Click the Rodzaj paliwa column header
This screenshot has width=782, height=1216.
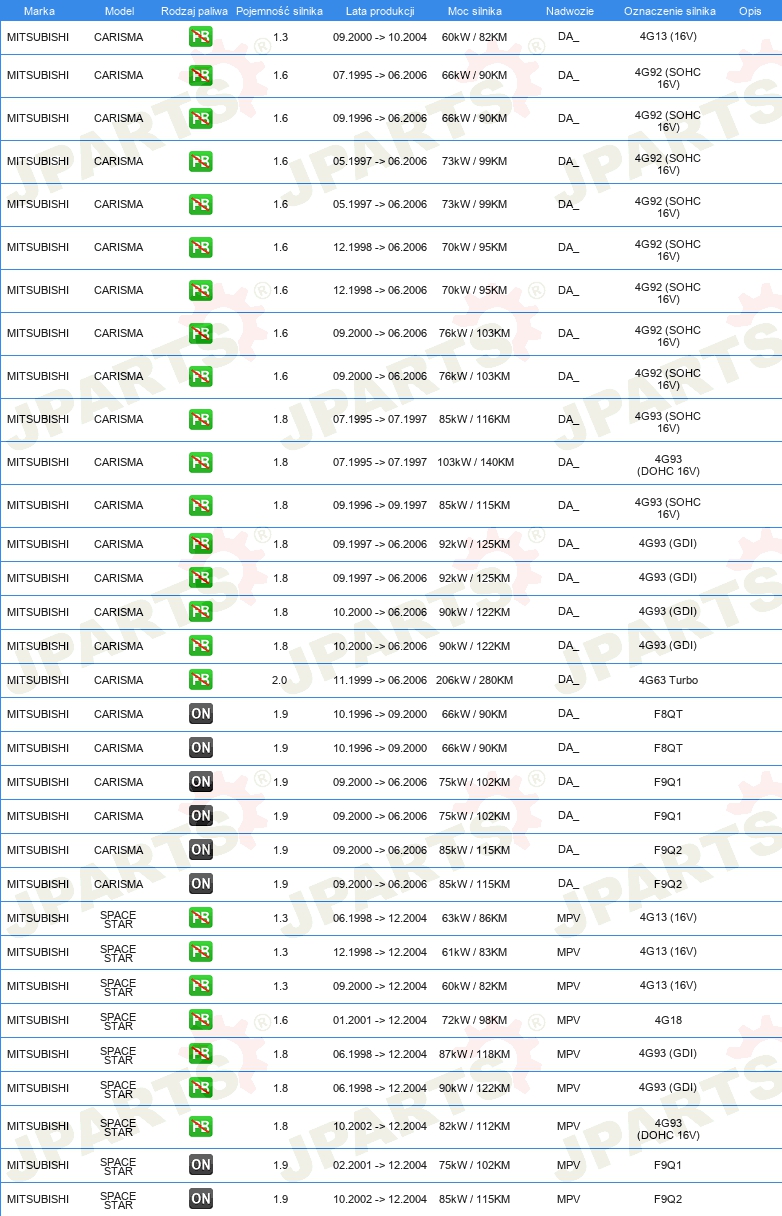click(194, 12)
